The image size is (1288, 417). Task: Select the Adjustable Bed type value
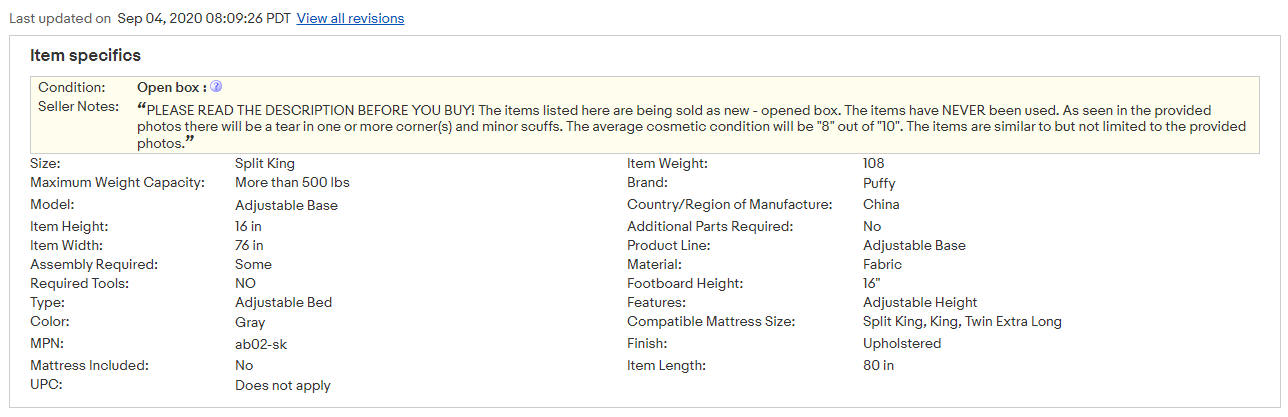coord(283,302)
